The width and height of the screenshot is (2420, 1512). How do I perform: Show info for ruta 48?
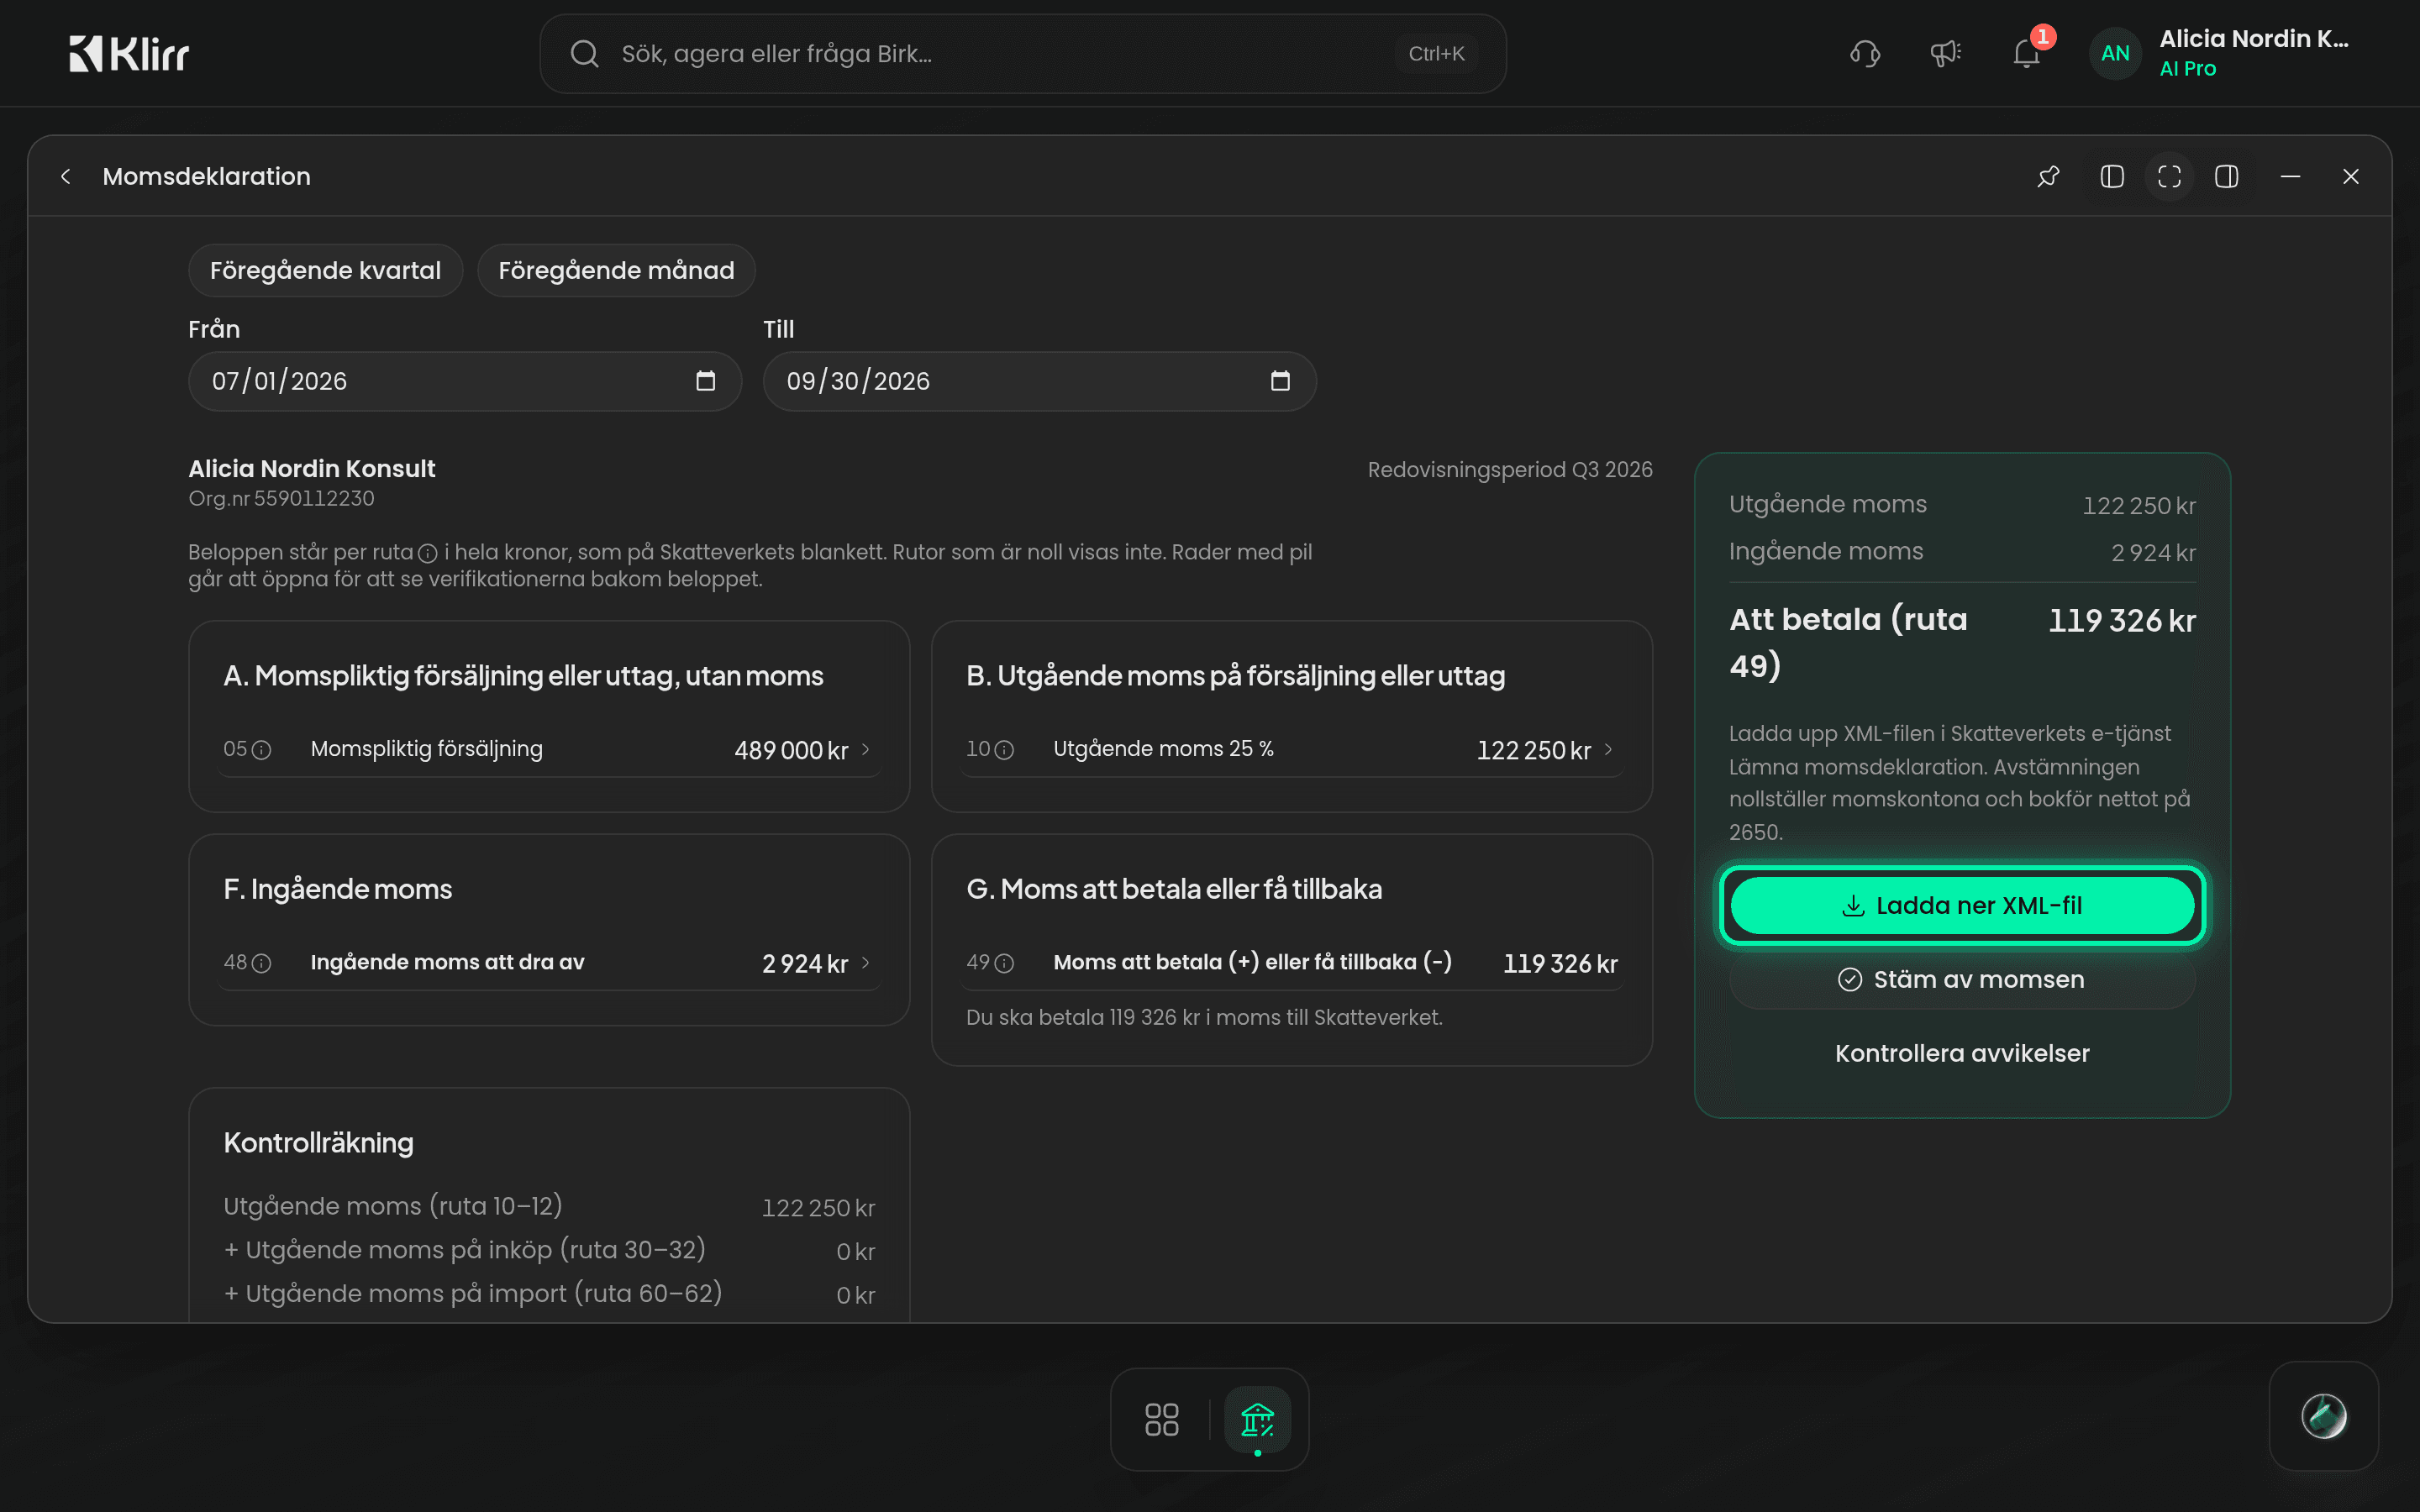tap(261, 963)
